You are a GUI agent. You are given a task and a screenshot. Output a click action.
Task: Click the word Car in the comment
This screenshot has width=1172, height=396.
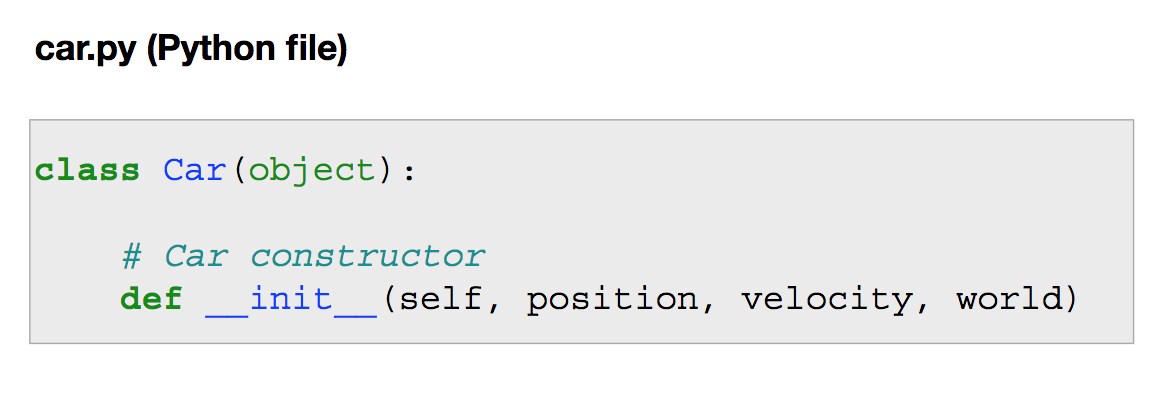tap(195, 257)
